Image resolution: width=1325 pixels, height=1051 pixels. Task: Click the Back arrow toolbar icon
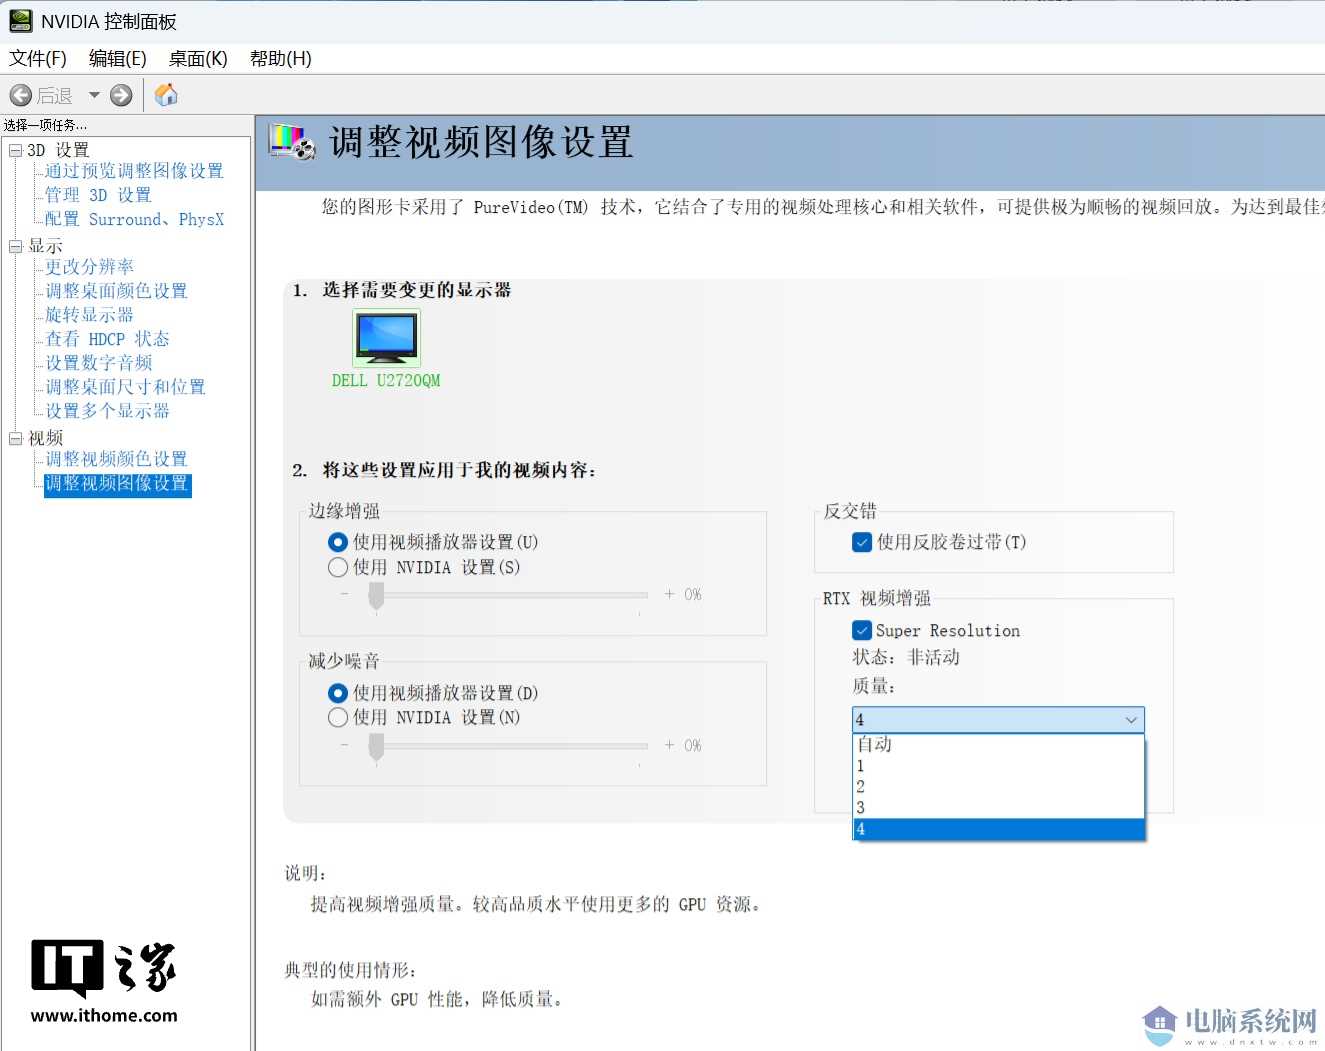click(21, 95)
